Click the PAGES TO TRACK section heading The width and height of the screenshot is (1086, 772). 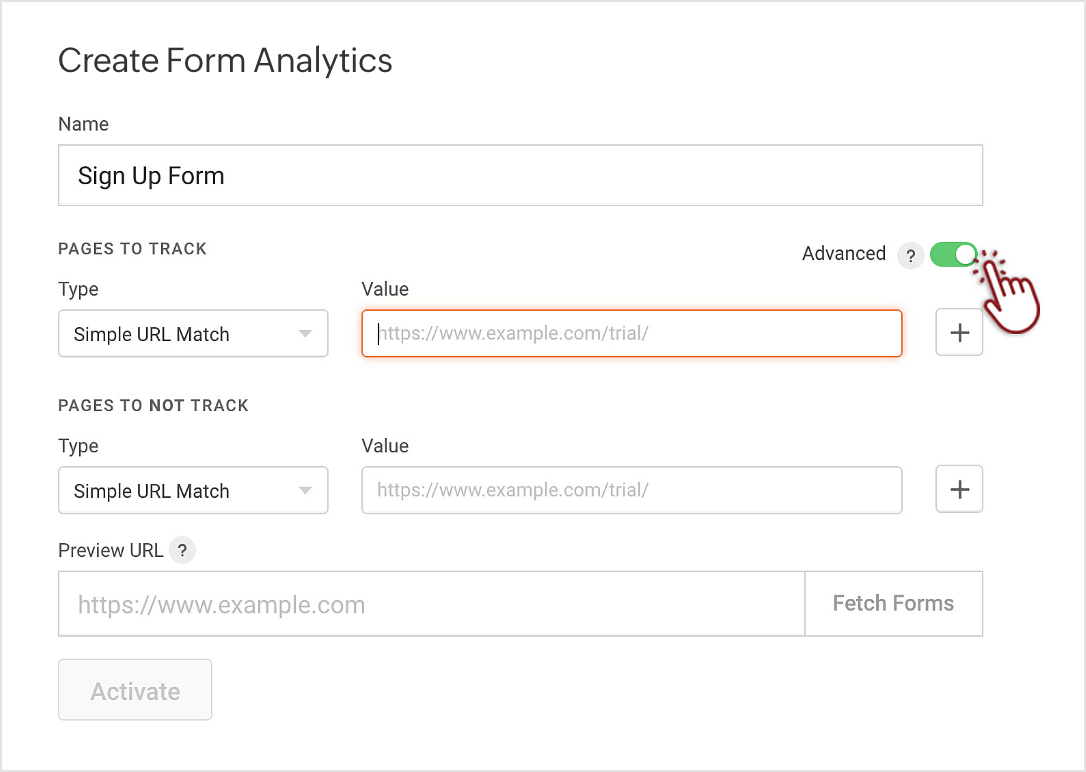(132, 249)
